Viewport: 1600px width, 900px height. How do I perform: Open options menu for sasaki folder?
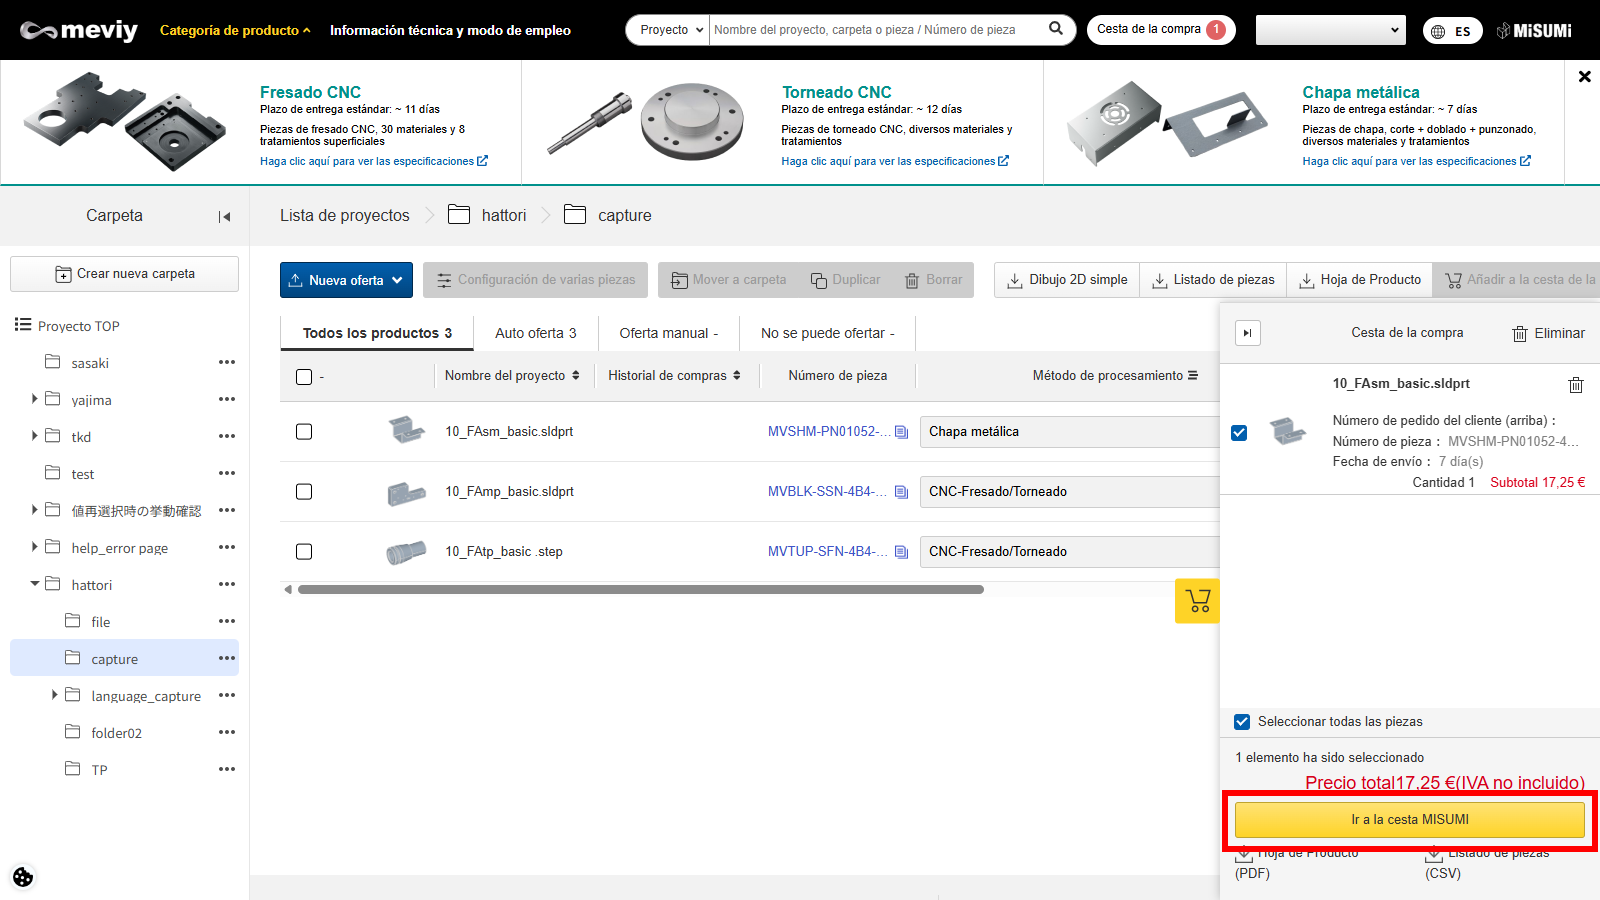click(227, 363)
